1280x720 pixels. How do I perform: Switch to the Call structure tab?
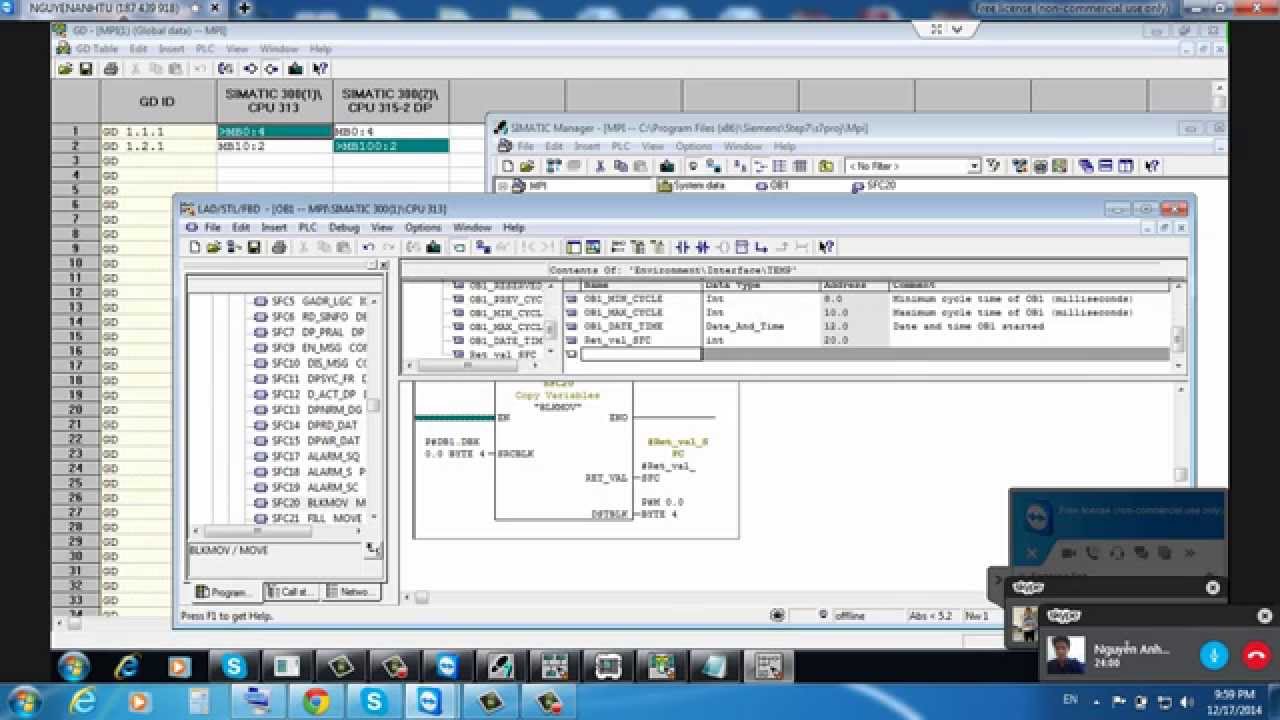coord(292,592)
